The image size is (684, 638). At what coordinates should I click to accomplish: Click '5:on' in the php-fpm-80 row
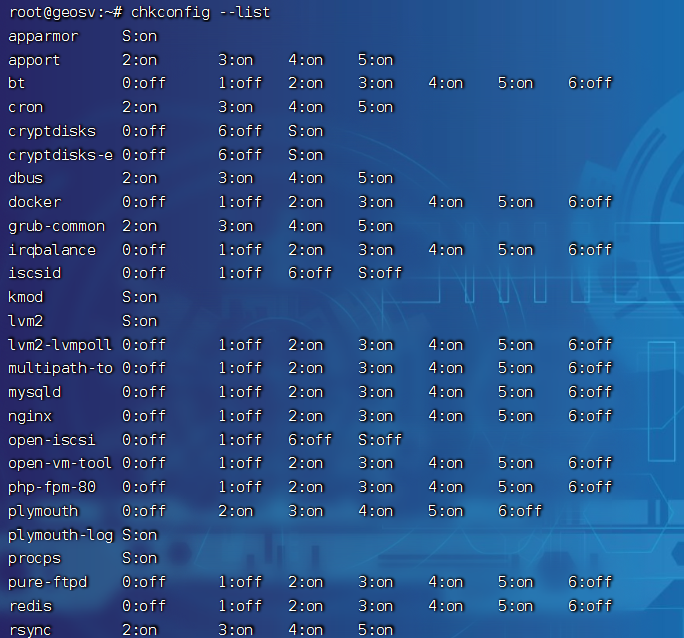[x=516, y=487]
